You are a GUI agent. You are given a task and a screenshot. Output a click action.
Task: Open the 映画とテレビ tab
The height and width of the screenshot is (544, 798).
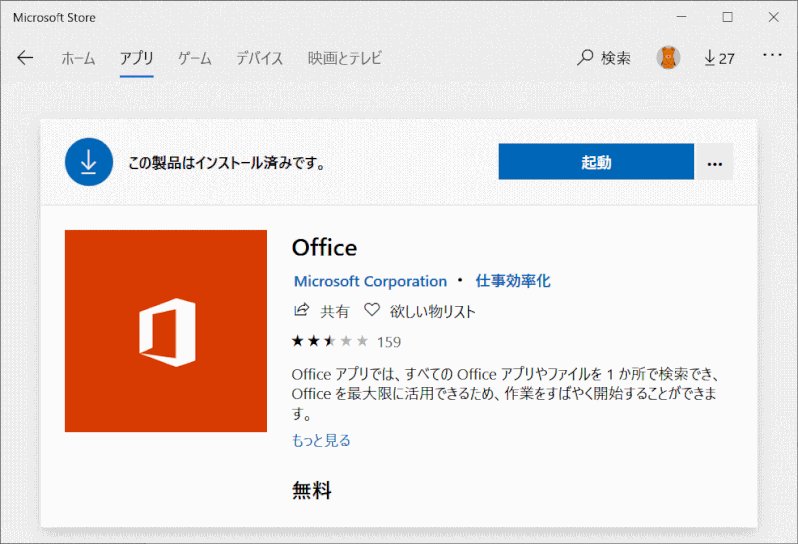[345, 59]
